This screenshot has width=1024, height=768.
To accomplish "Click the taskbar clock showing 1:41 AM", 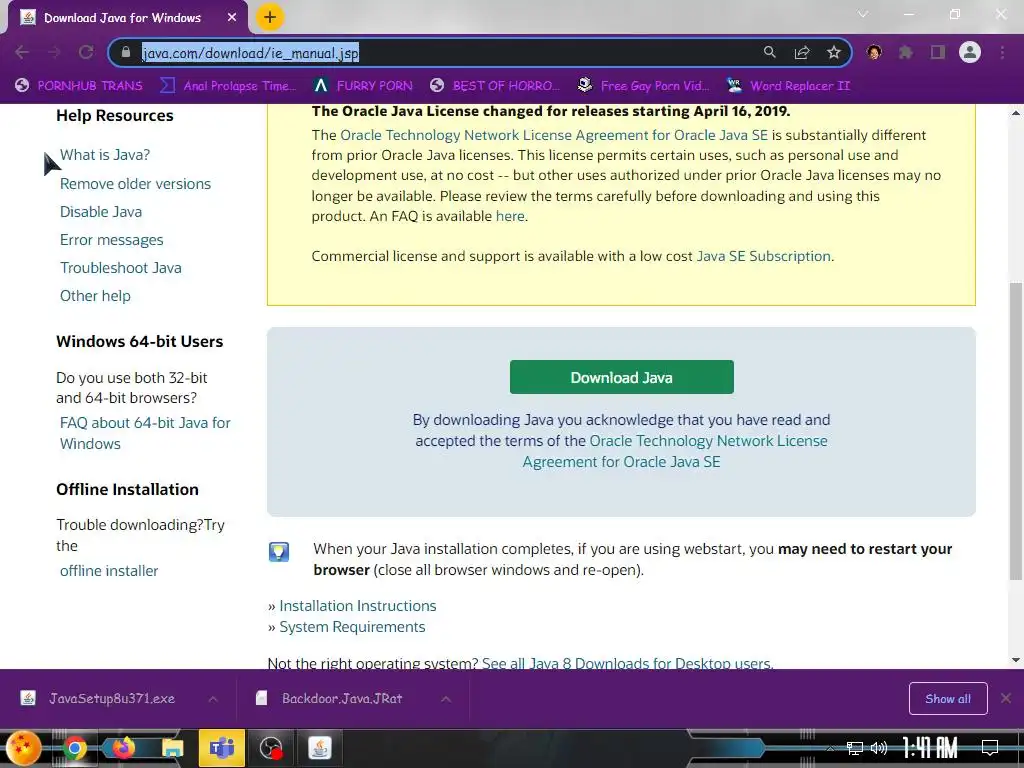I will point(930,748).
